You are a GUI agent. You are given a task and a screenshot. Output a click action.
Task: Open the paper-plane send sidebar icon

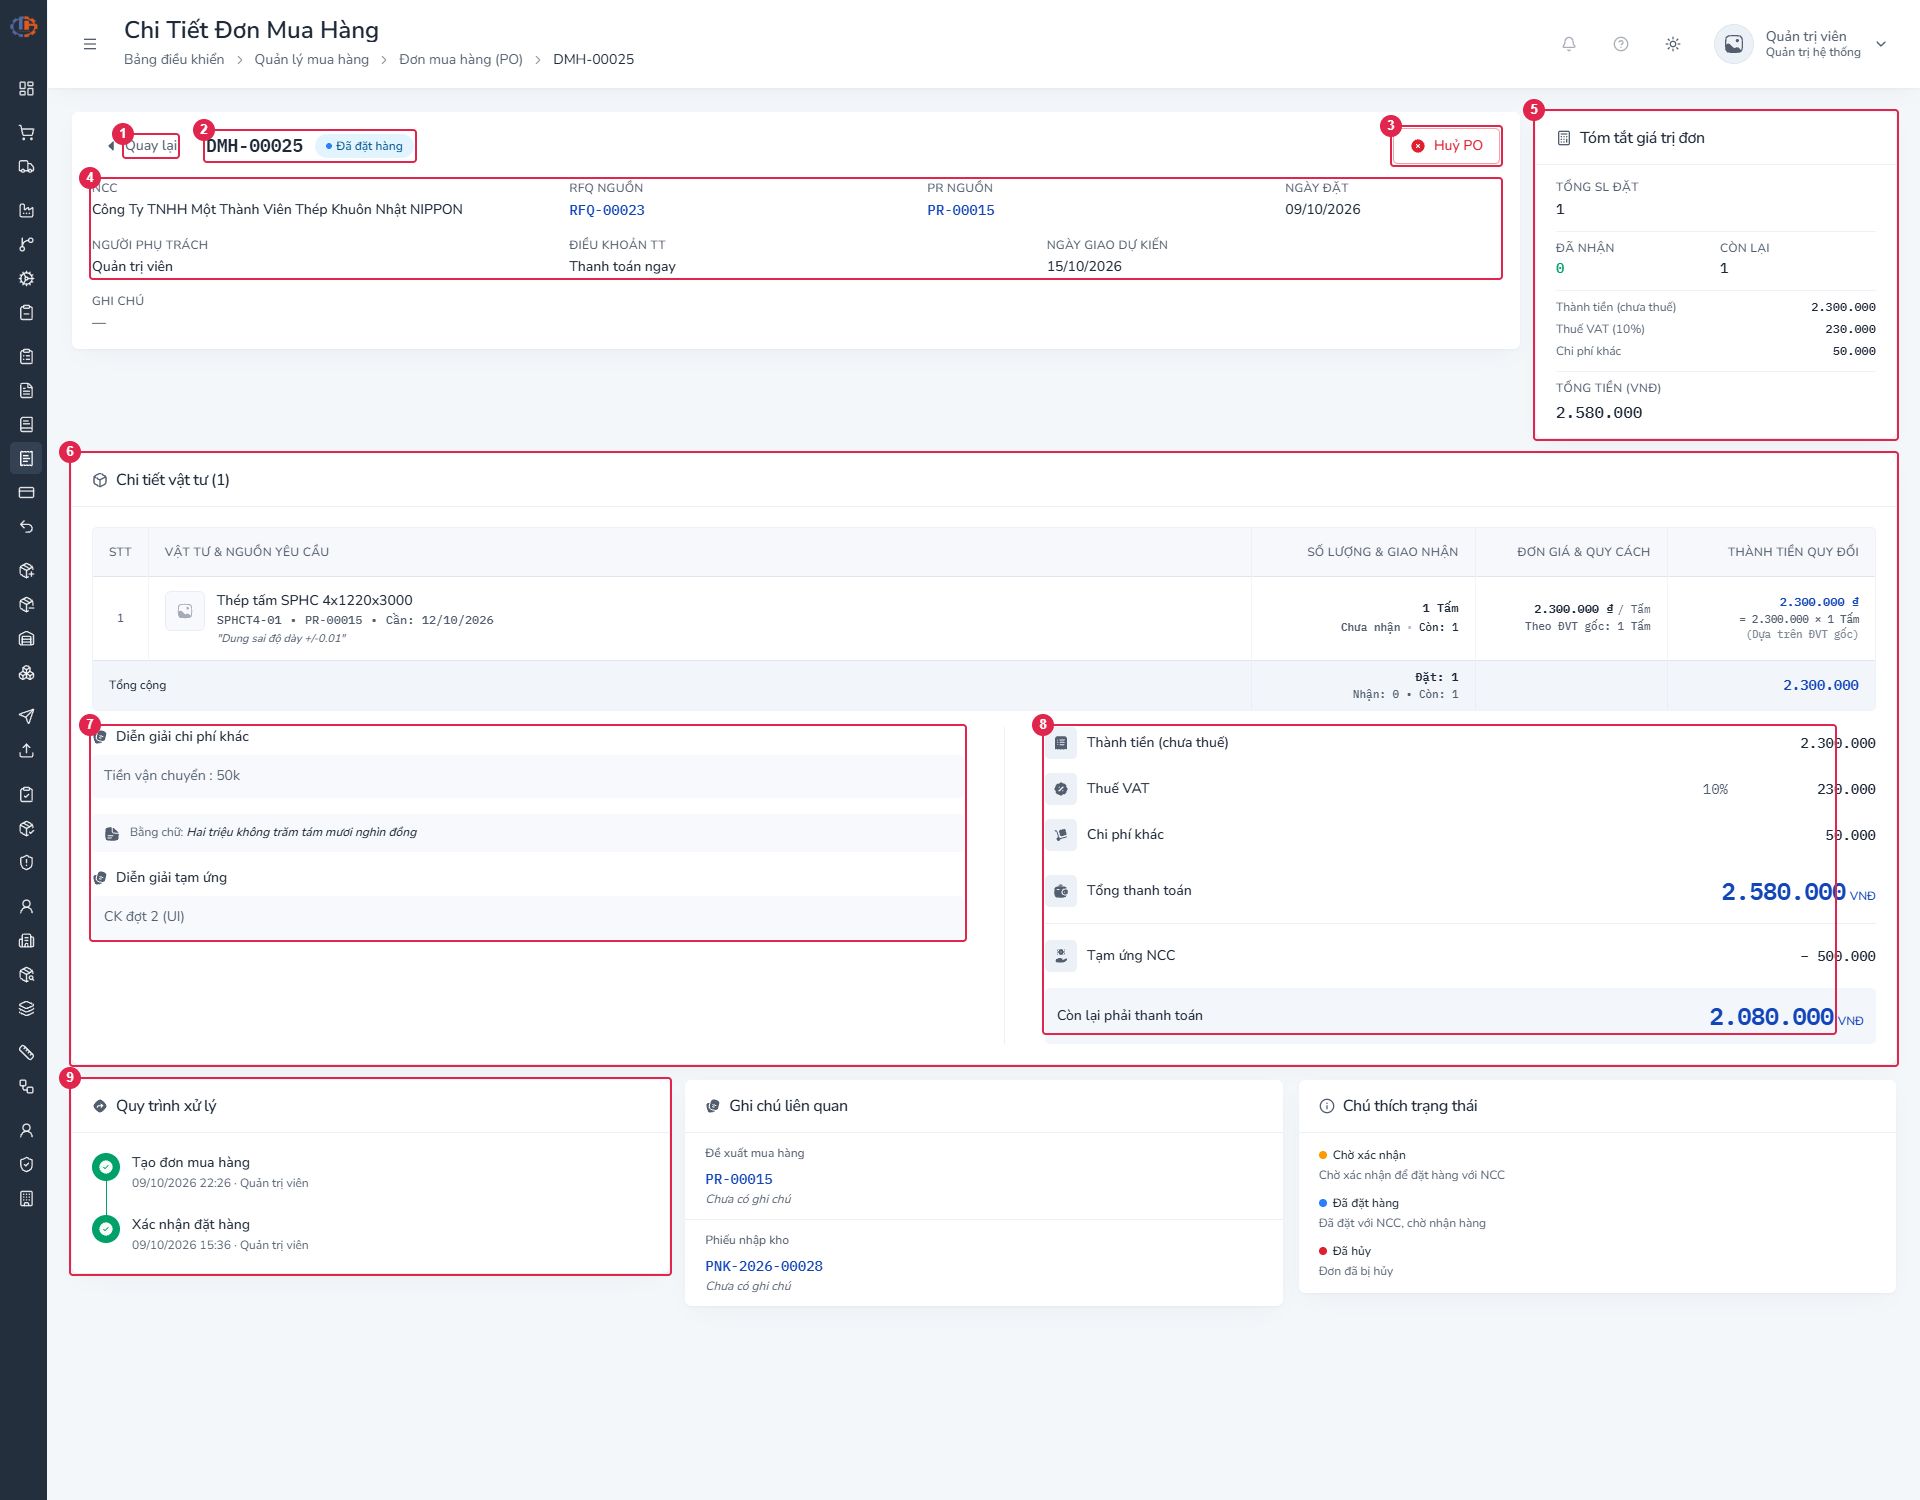[27, 717]
